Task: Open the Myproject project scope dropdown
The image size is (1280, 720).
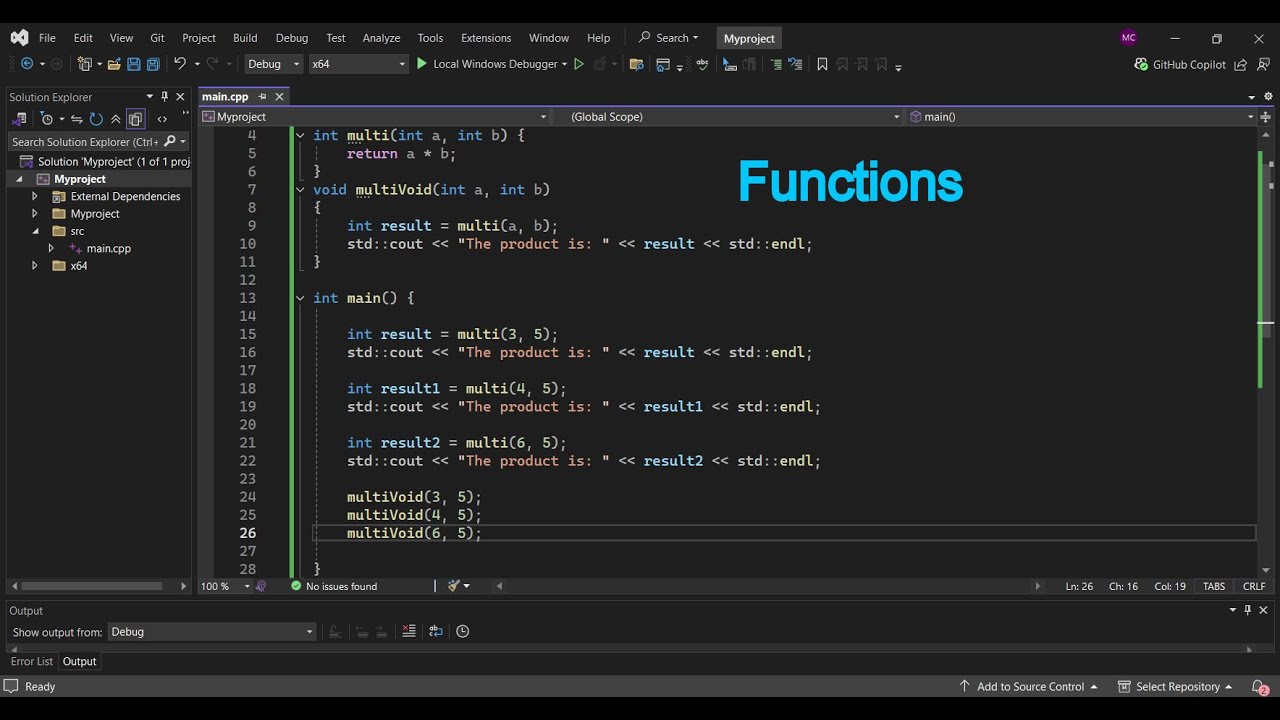Action: (x=374, y=117)
